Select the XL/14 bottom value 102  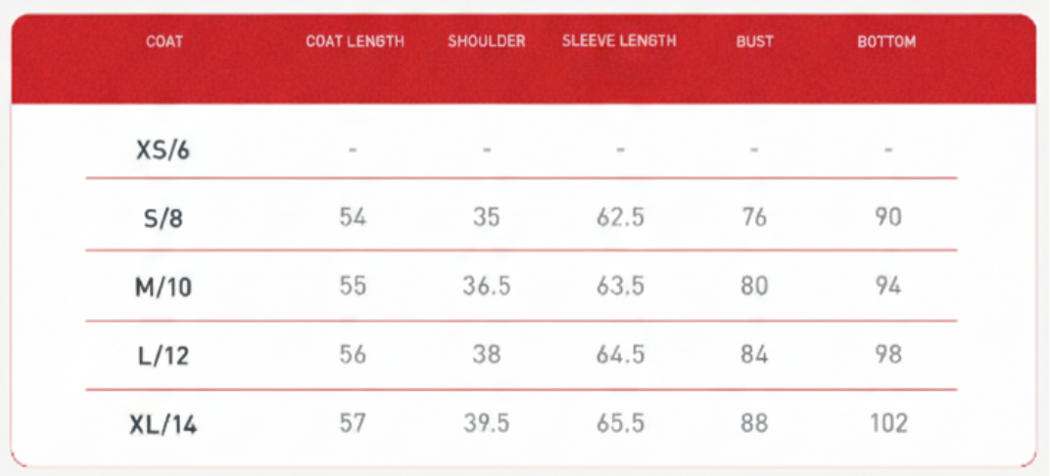pyautogui.click(x=888, y=423)
